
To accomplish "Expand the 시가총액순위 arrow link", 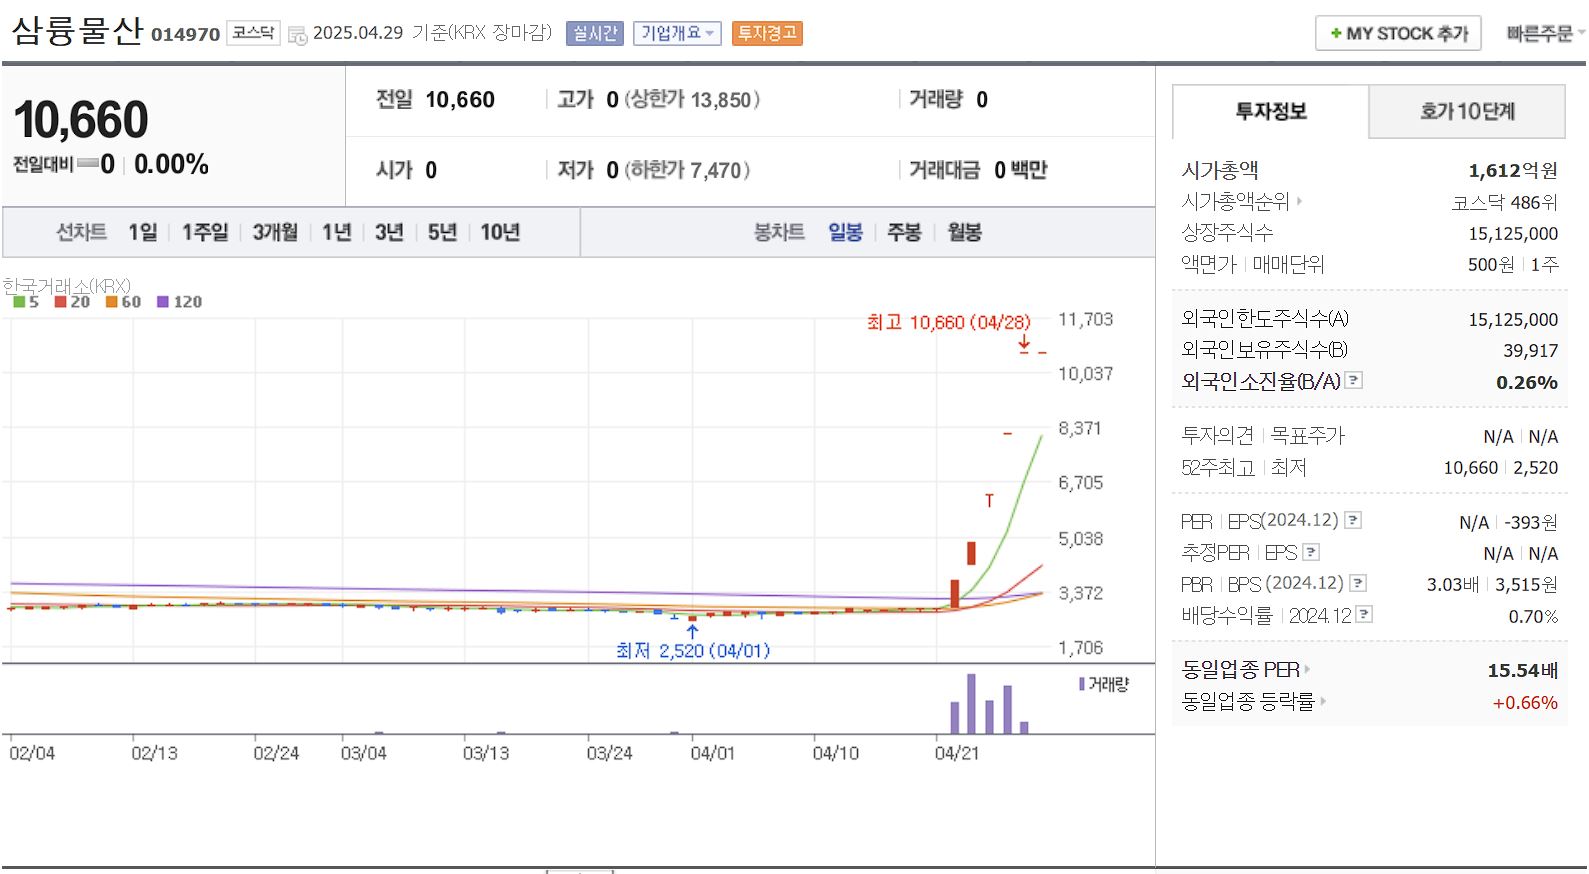I will pos(1299,201).
